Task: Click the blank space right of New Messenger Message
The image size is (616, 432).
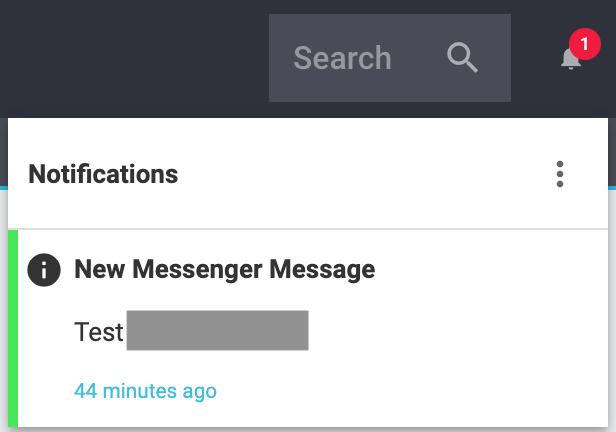Action: 480,270
